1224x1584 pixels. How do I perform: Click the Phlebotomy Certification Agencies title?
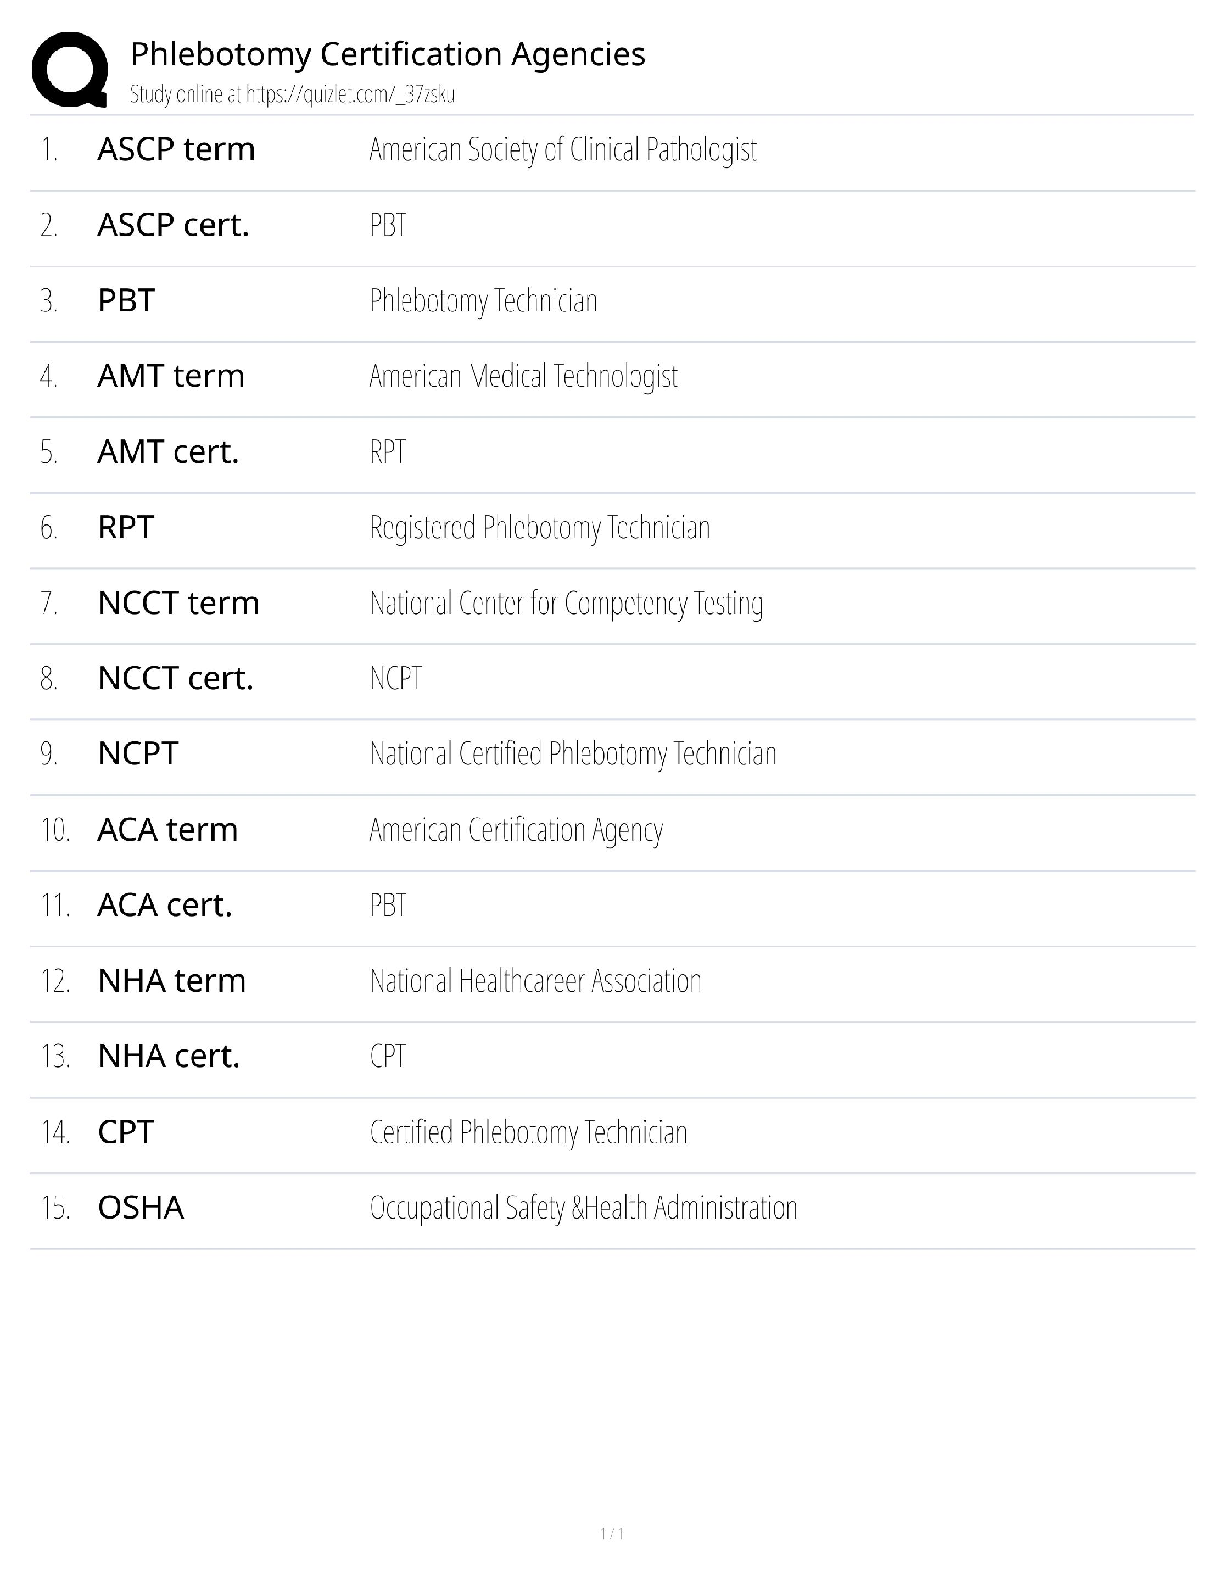click(388, 54)
